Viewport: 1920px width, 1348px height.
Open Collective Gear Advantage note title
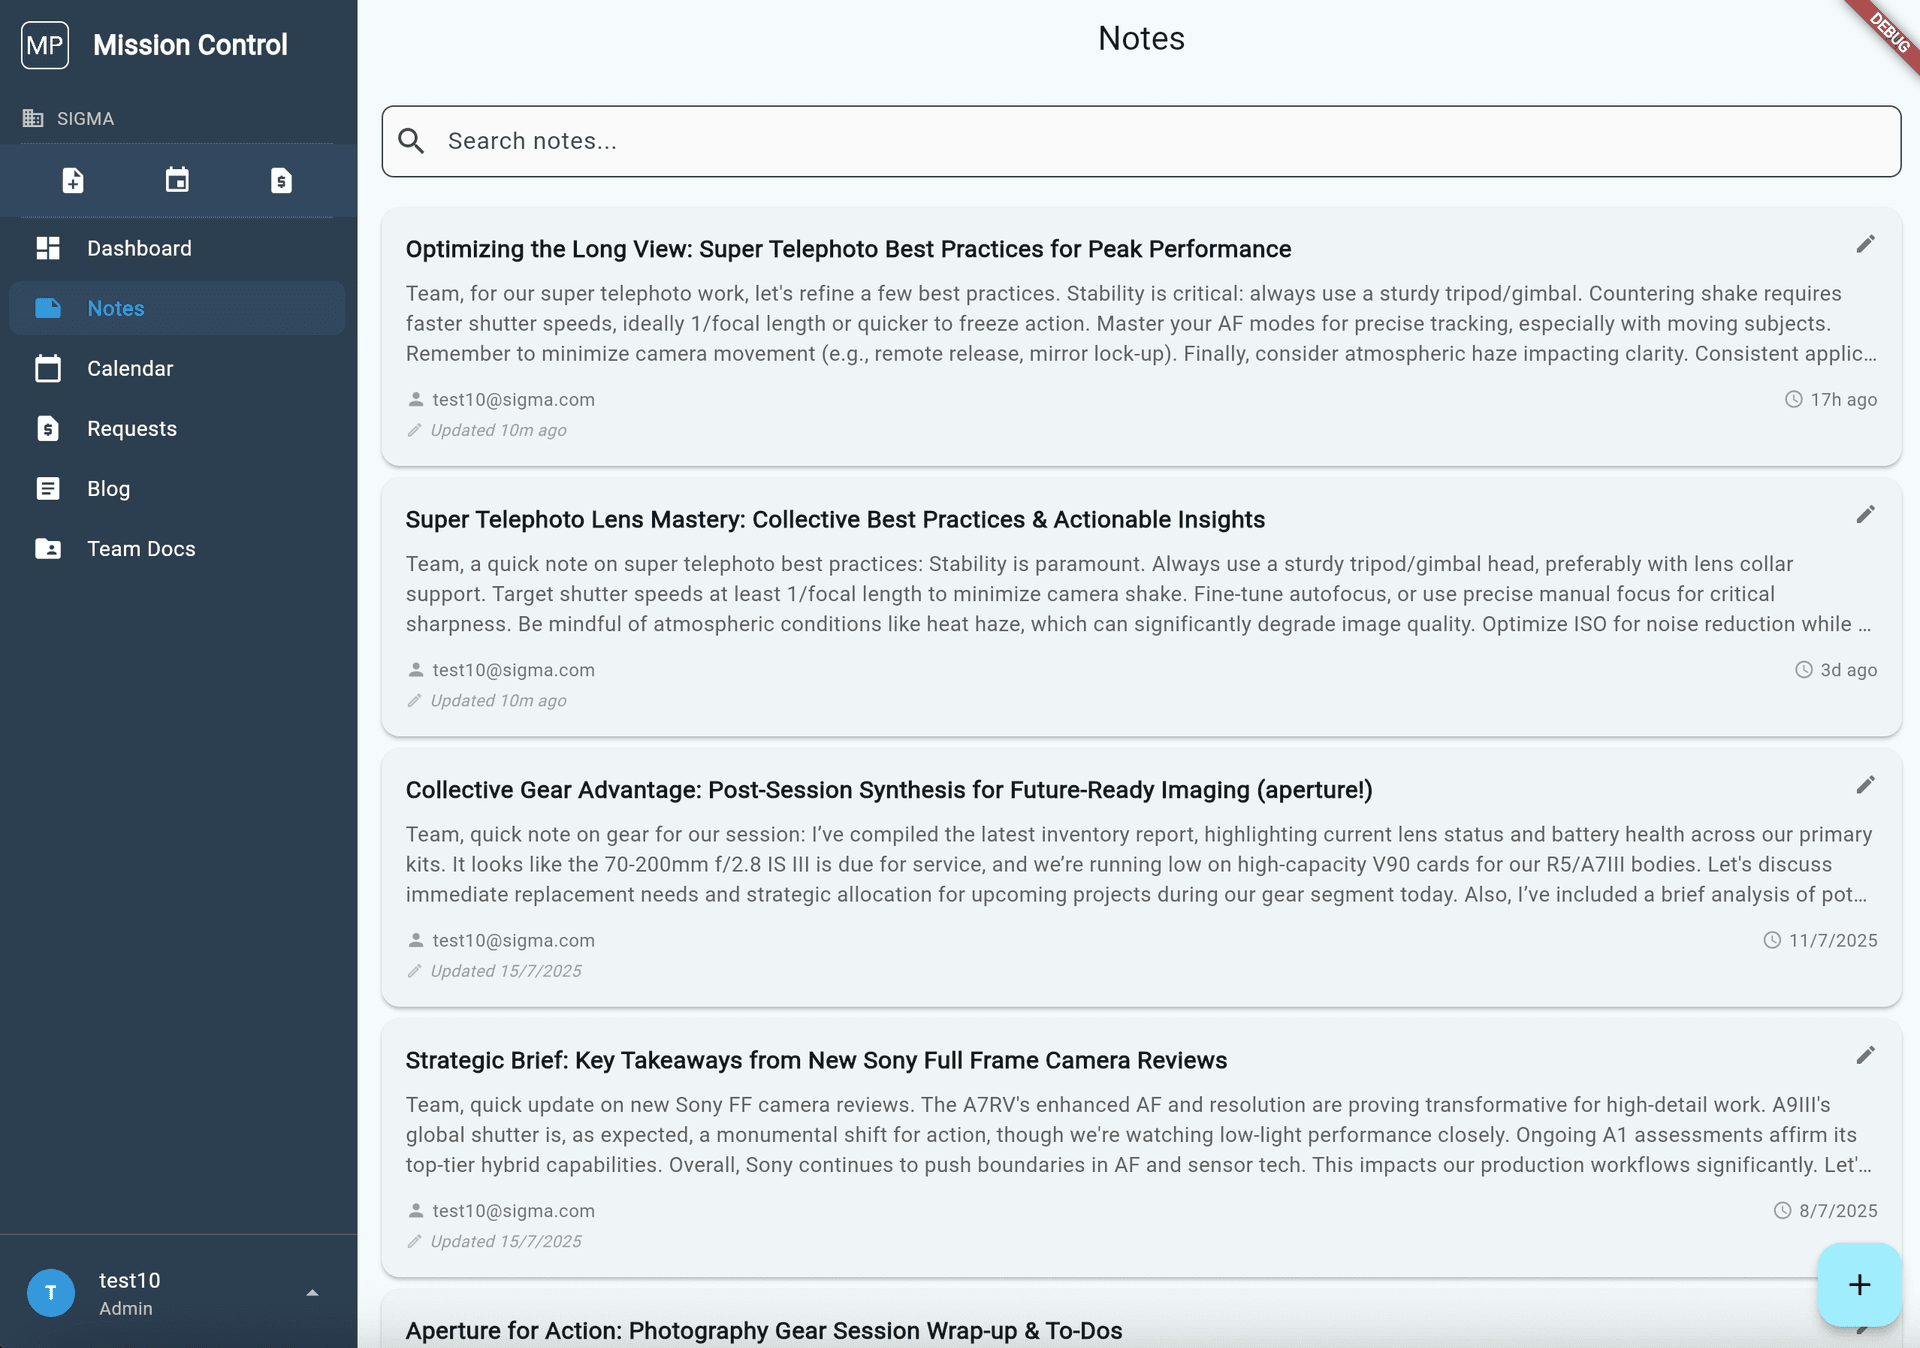889,790
